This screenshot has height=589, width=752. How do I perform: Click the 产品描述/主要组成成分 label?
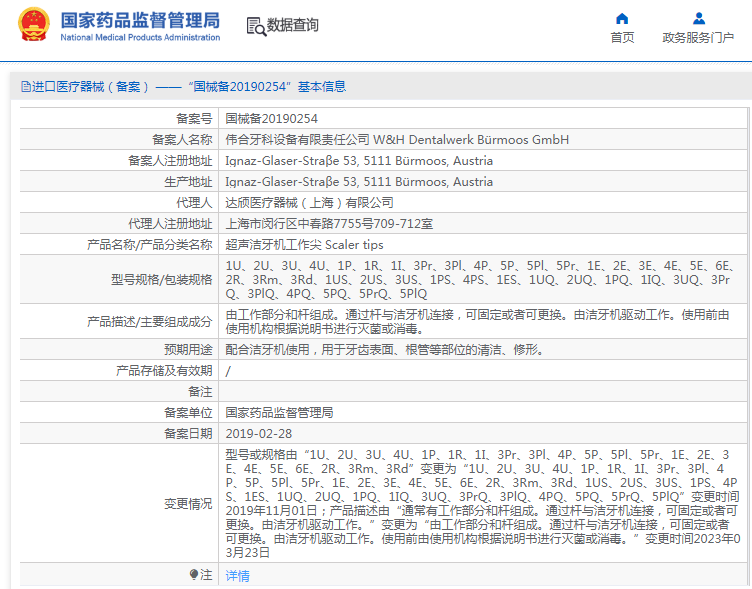pos(149,322)
